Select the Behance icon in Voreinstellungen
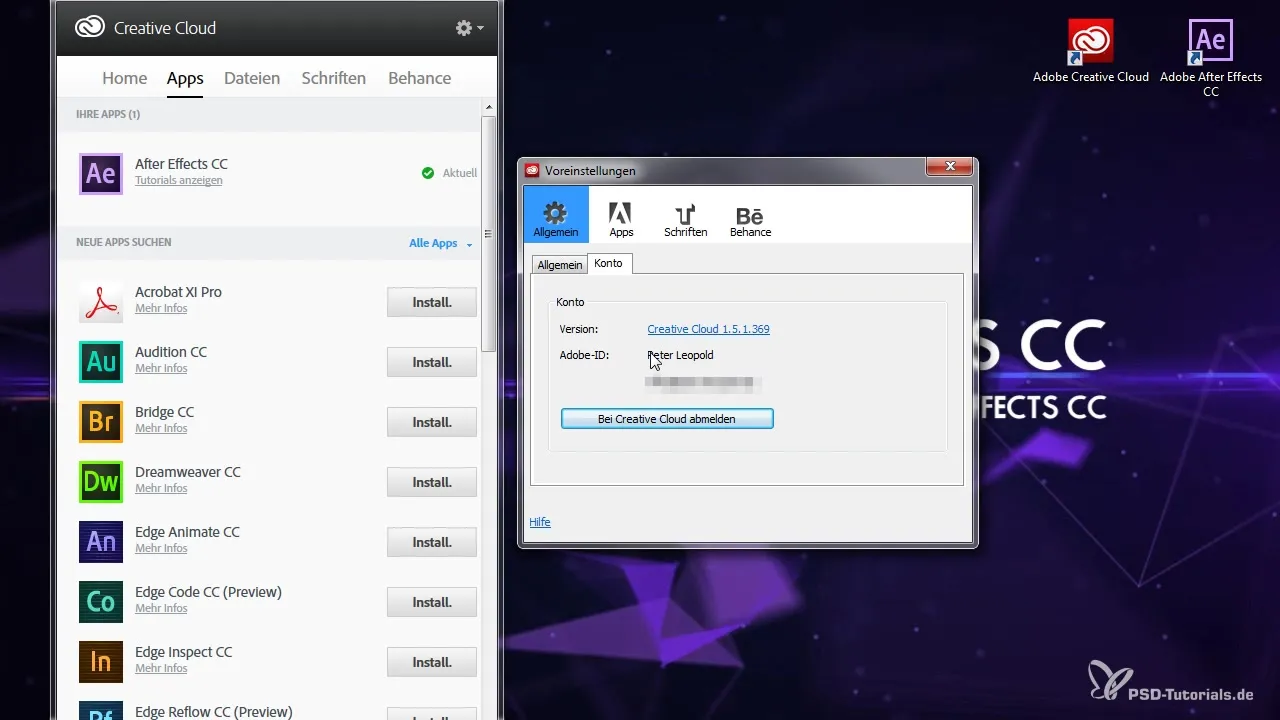Image resolution: width=1280 pixels, height=720 pixels. [750, 219]
